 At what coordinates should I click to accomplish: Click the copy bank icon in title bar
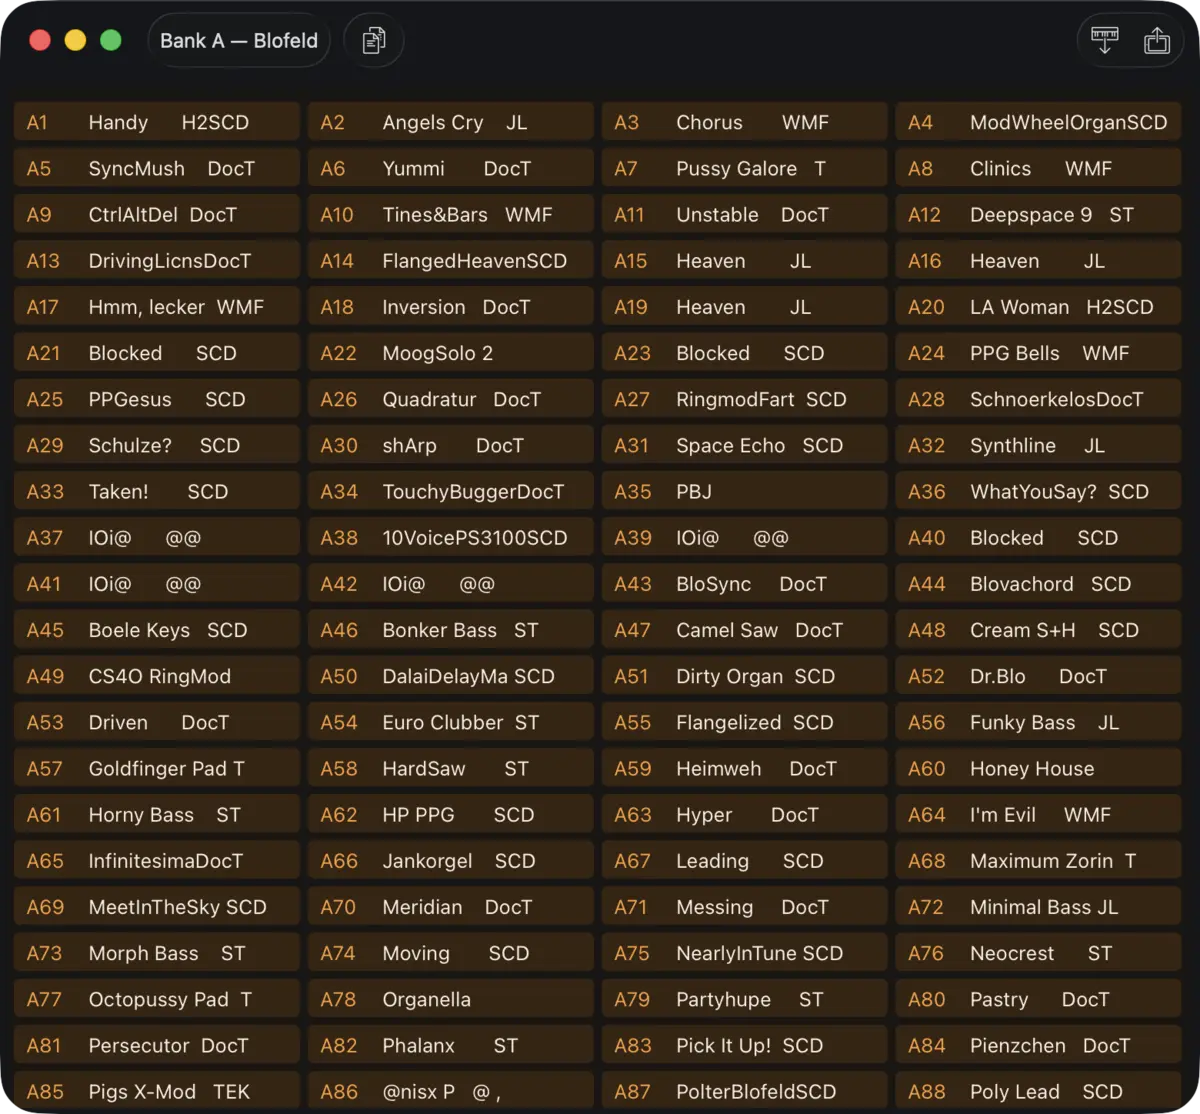click(x=374, y=41)
